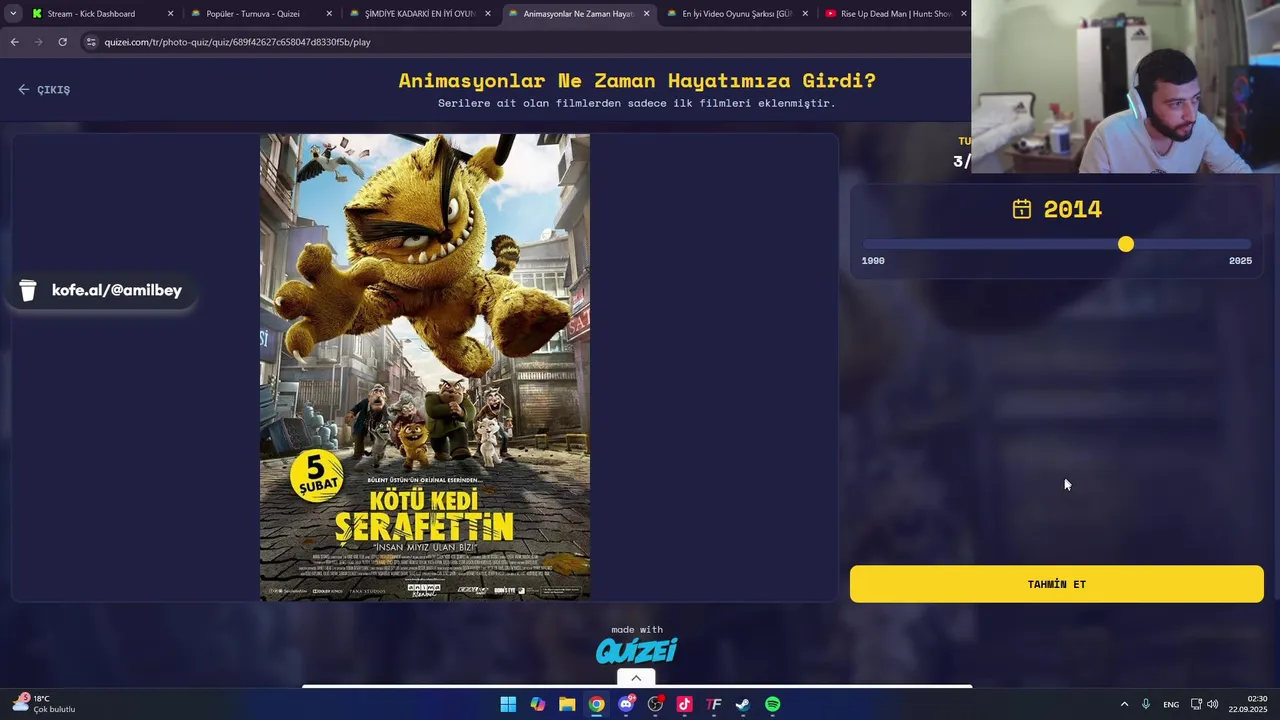Viewport: 1280px width, 720px height.
Task: Open the OBS Studio taskbar icon
Action: [655, 704]
